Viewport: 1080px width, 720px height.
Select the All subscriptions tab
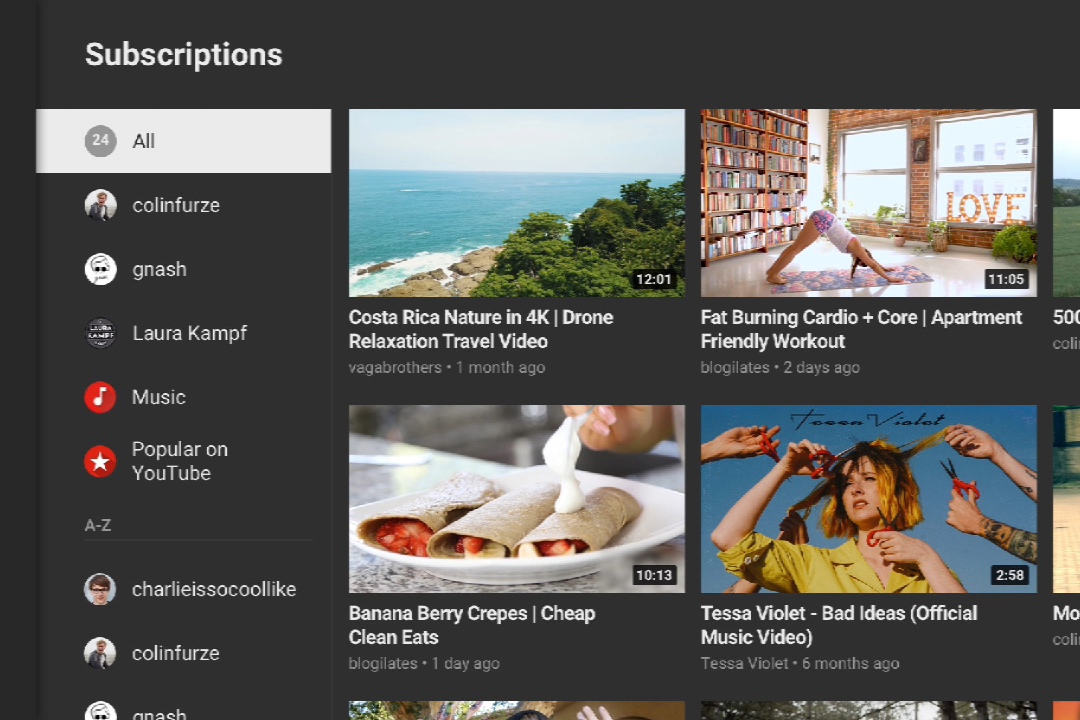pyautogui.click(x=184, y=141)
